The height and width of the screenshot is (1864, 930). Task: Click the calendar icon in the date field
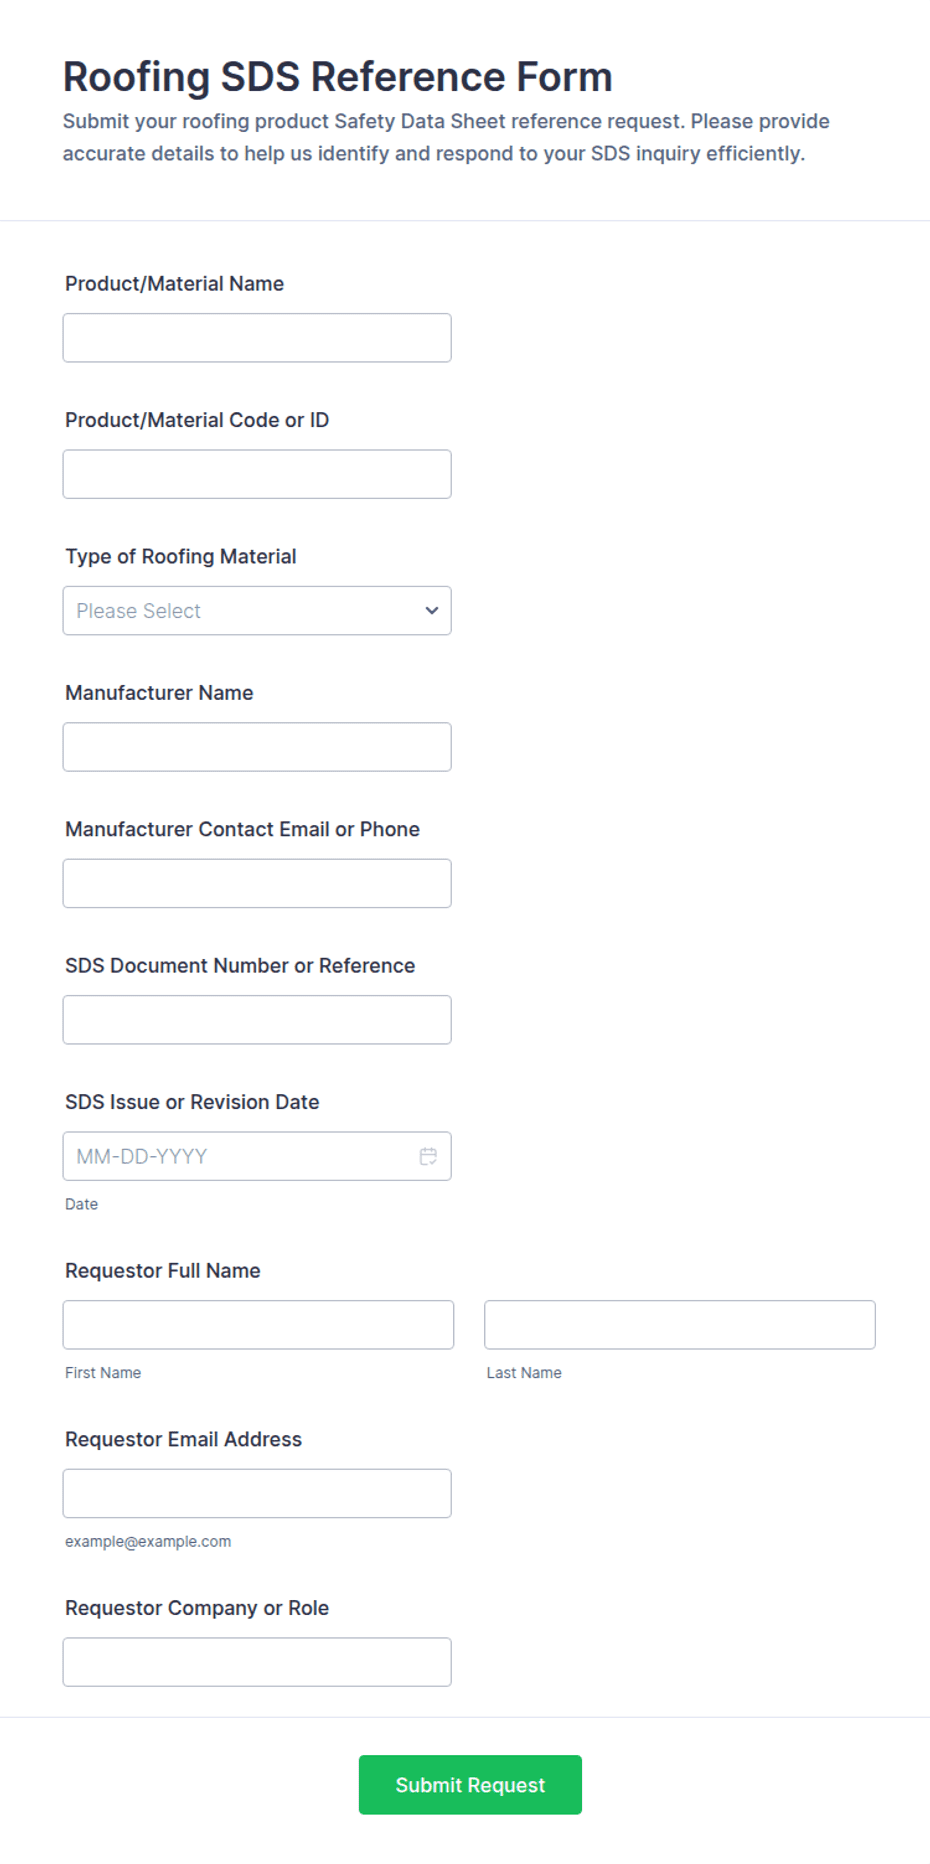(x=428, y=1156)
